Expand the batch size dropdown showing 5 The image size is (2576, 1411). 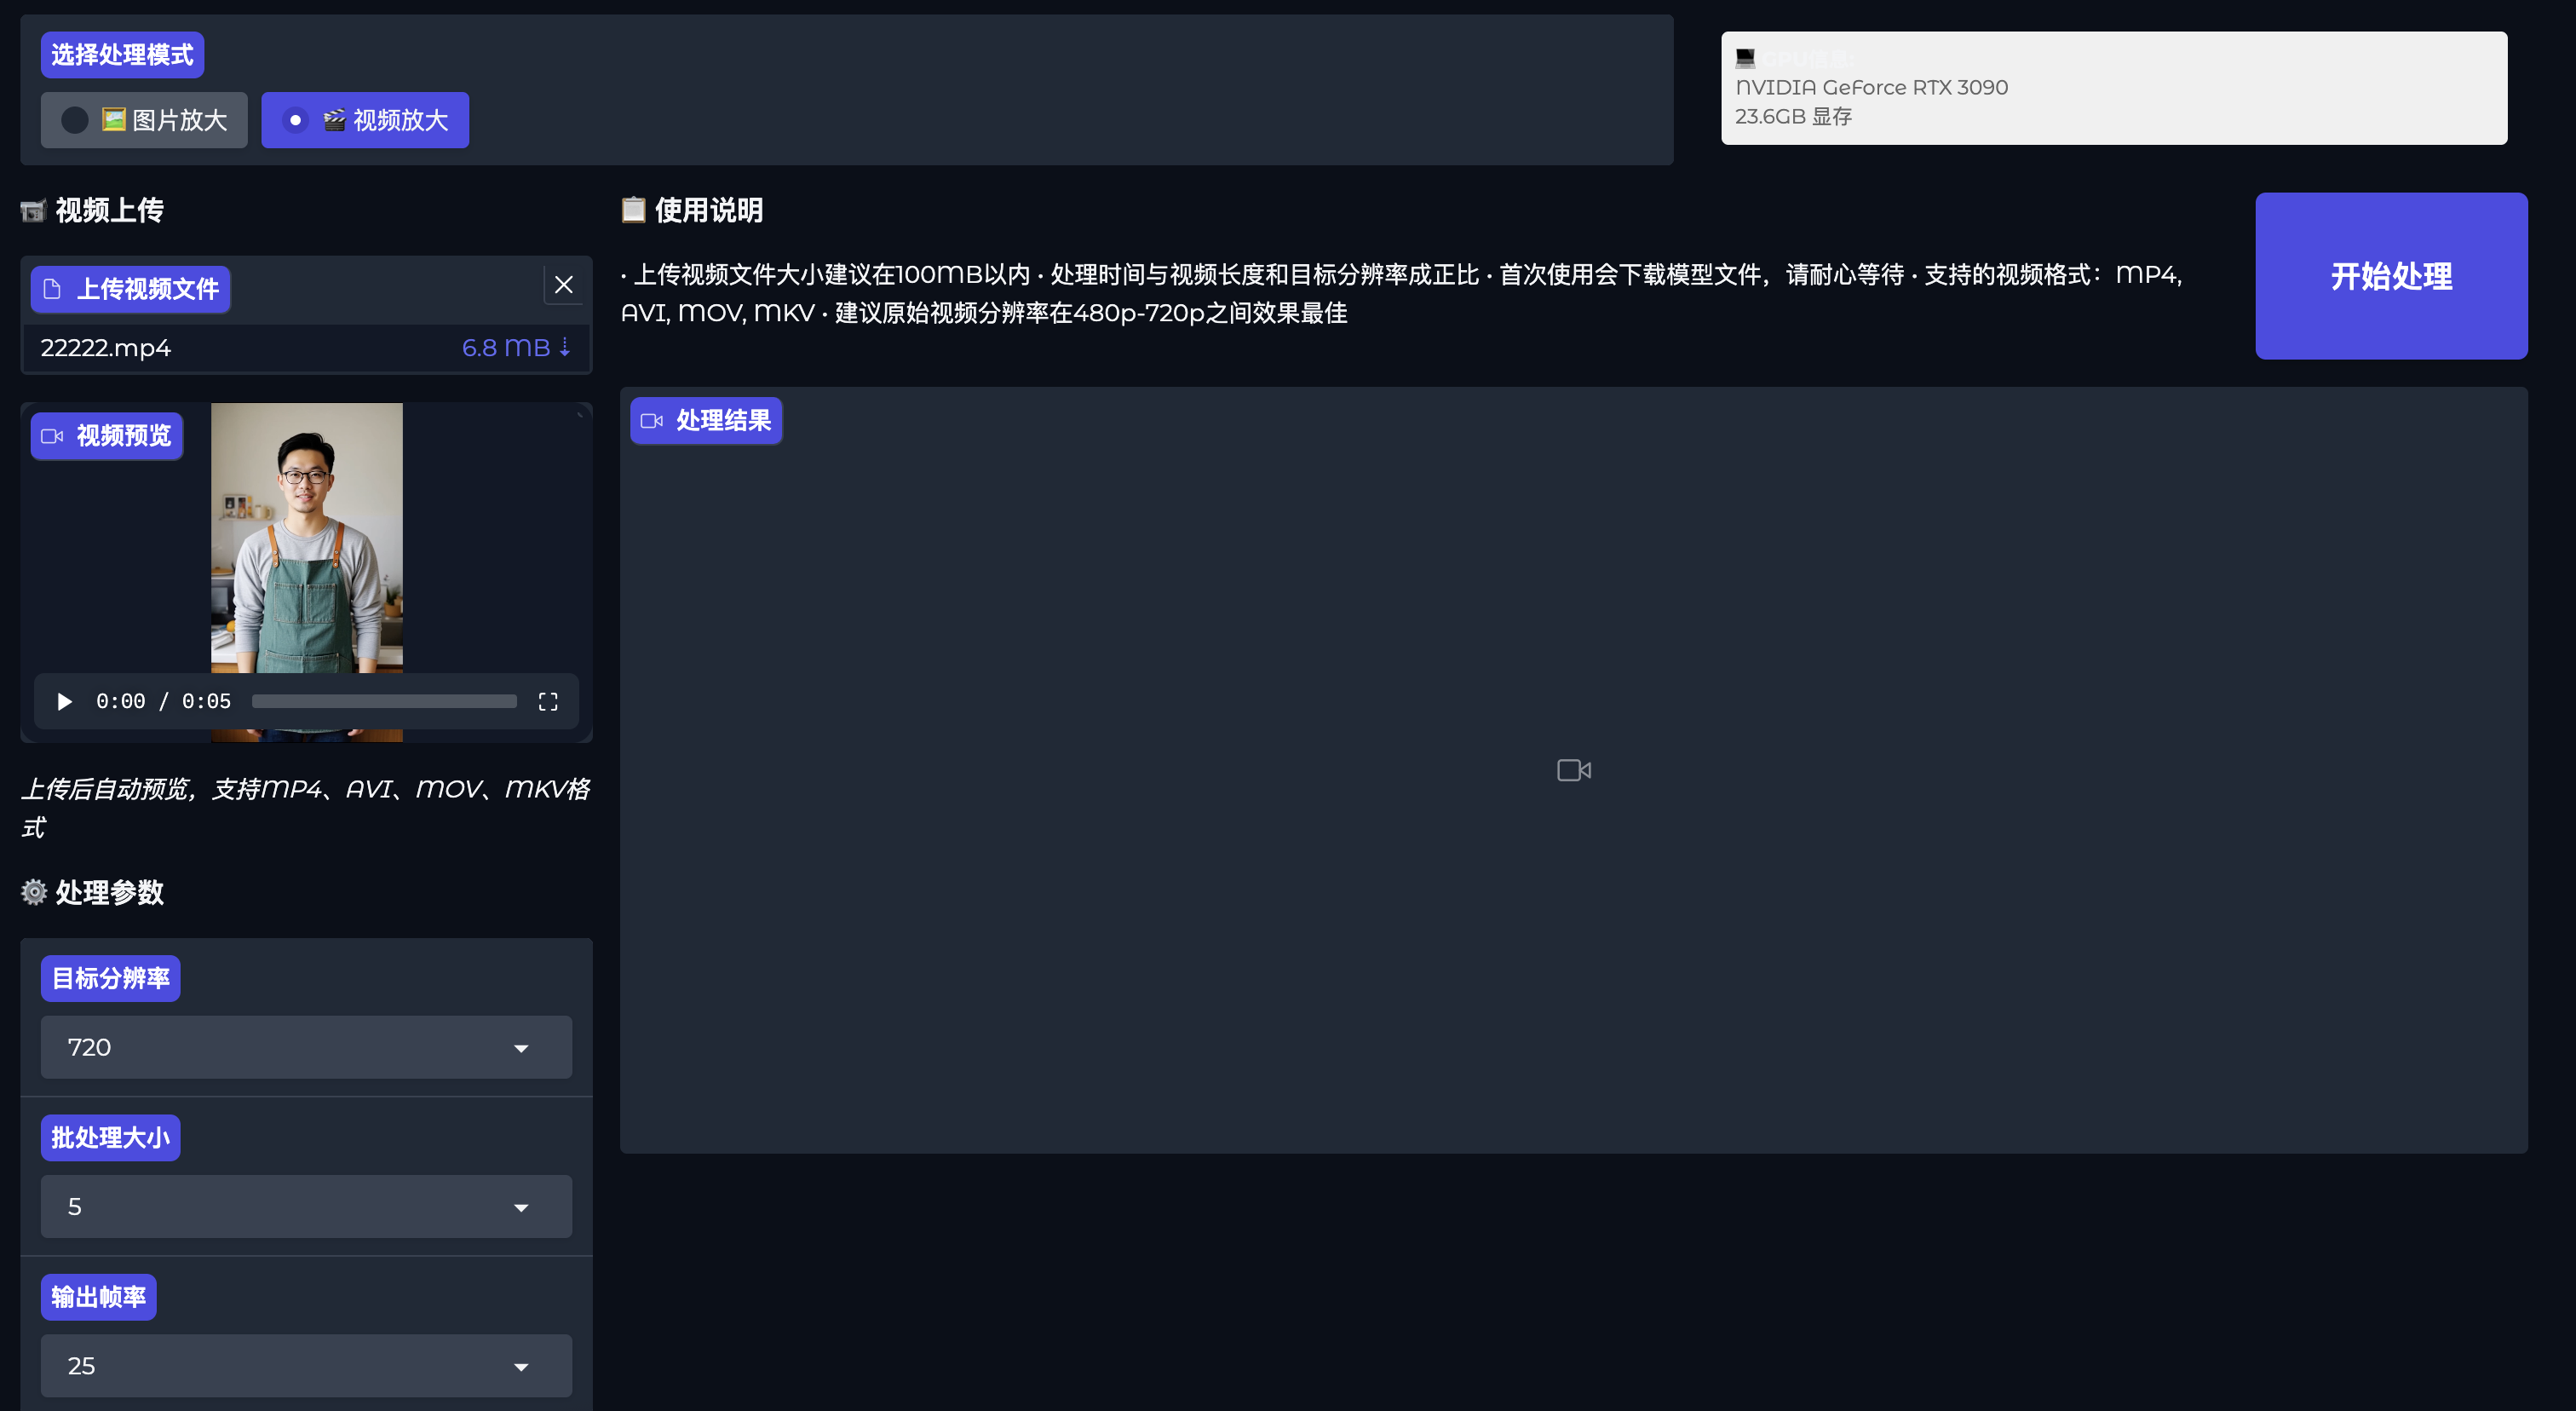coord(306,1206)
